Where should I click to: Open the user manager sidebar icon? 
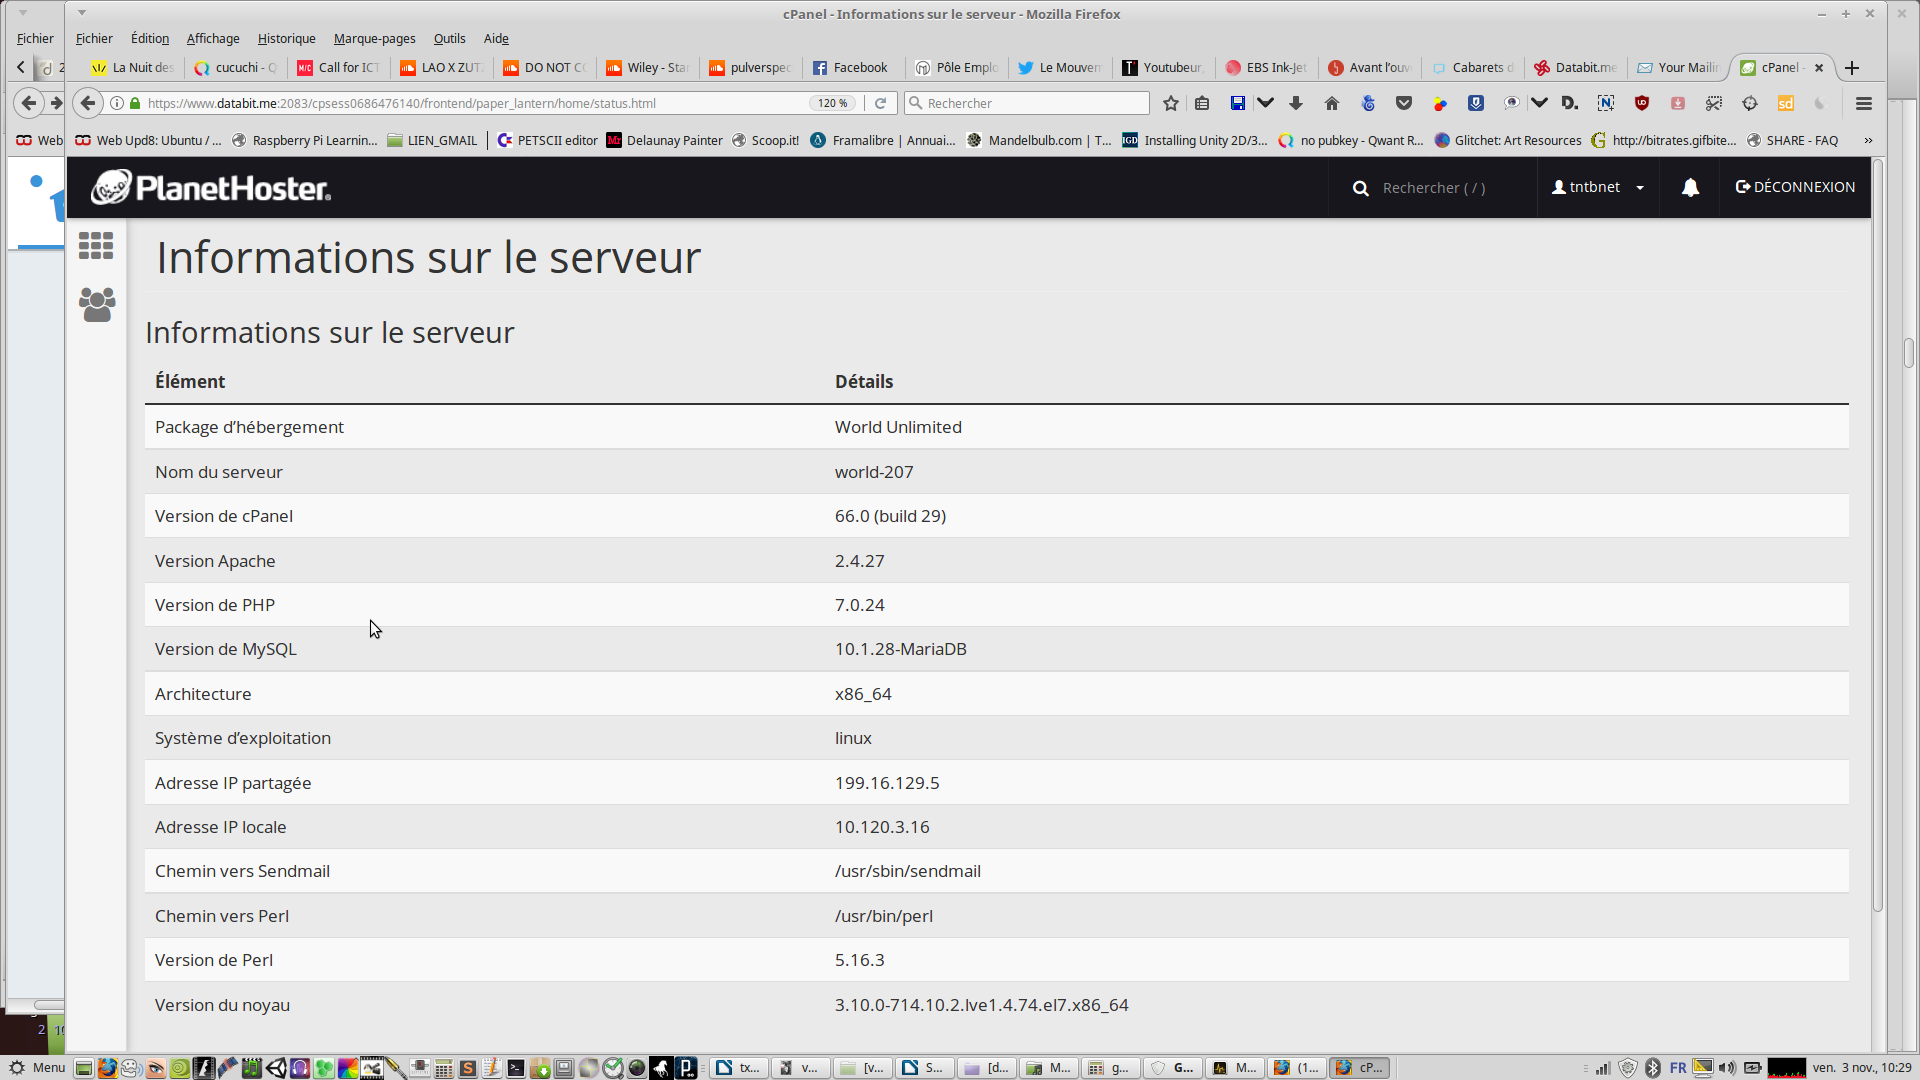(x=97, y=304)
